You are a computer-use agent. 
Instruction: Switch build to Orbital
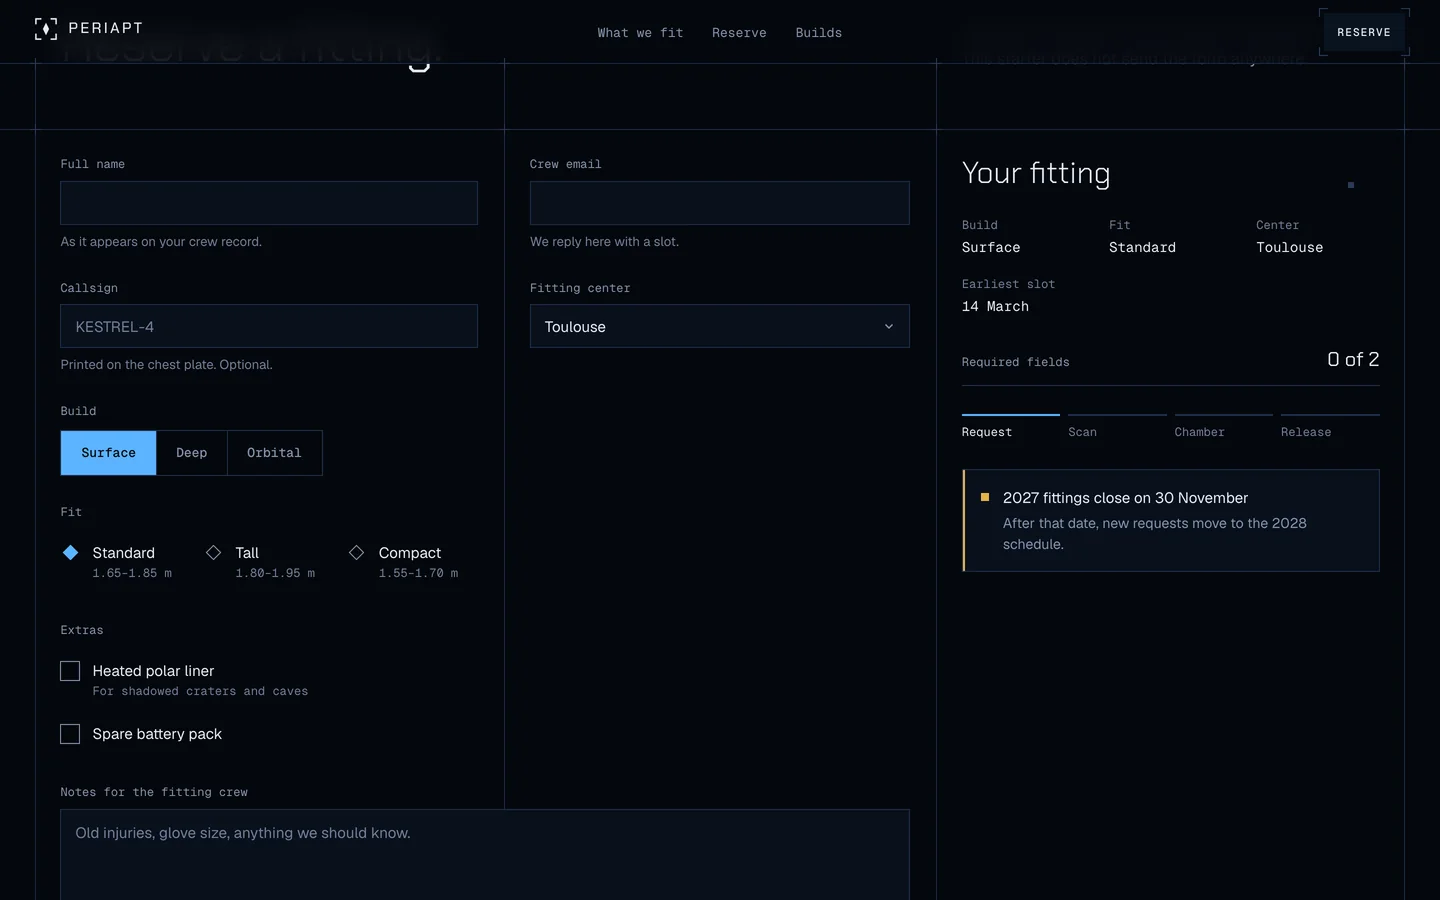click(275, 453)
